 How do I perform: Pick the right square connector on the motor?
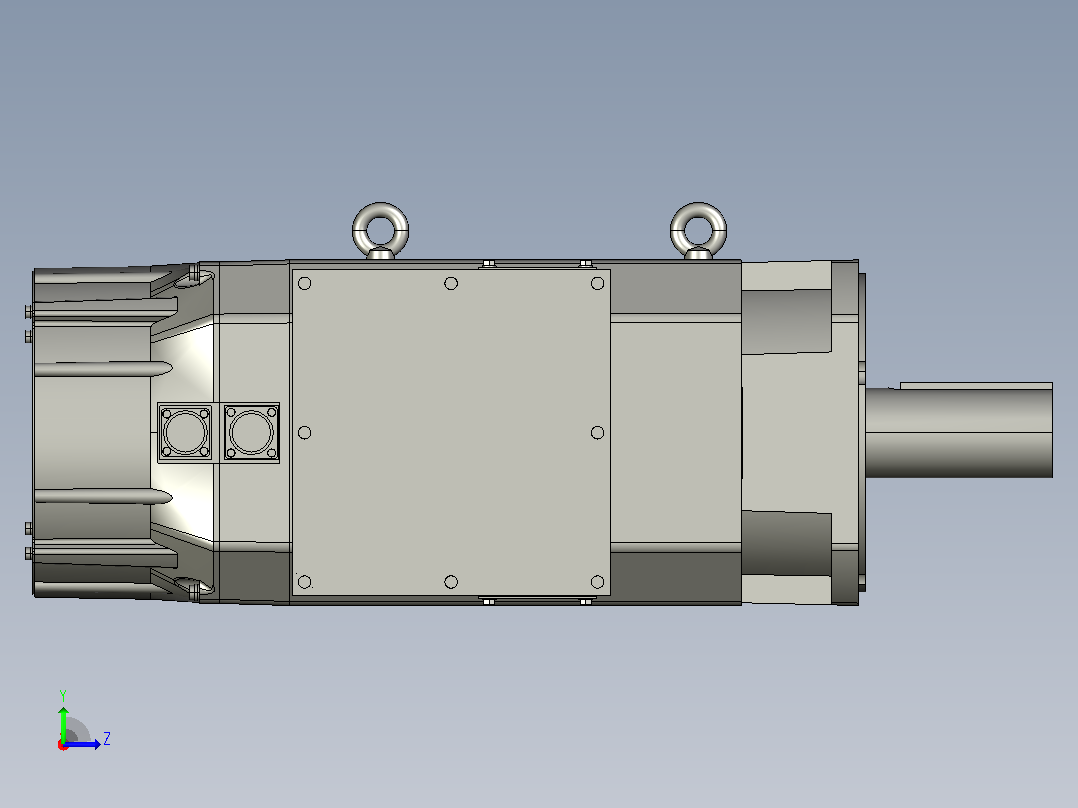(252, 433)
